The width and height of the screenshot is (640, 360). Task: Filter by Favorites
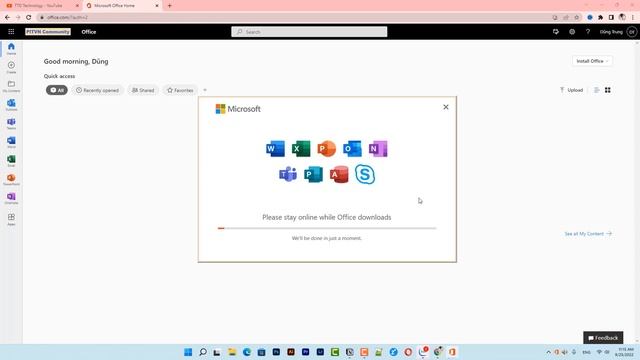click(180, 90)
